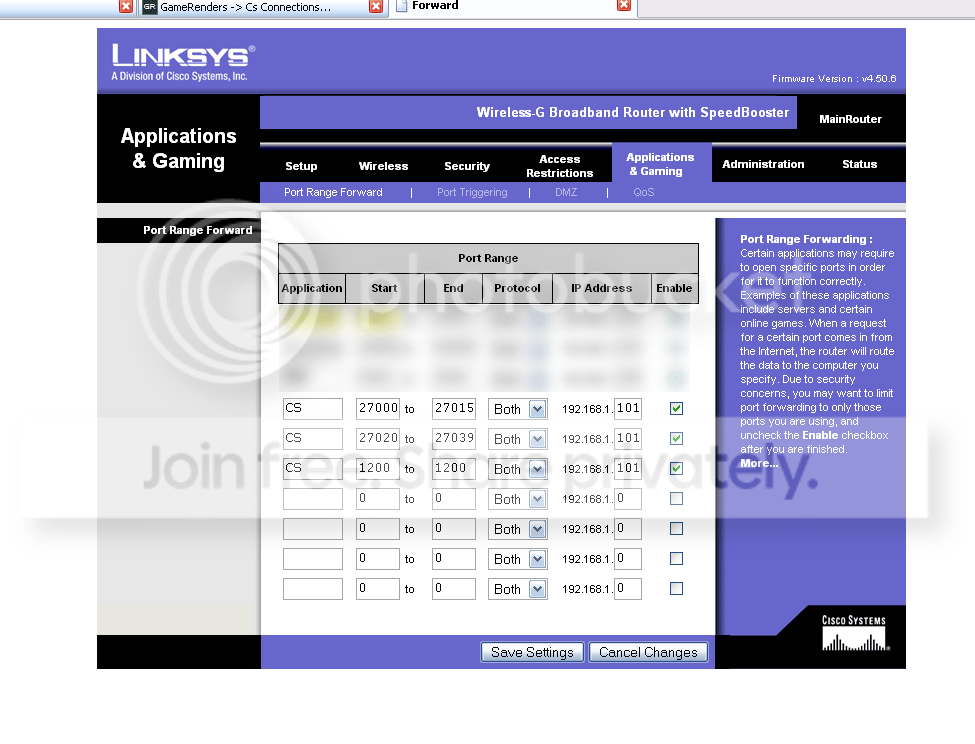
Task: Click the Cisco Systems logo
Action: pos(854,633)
